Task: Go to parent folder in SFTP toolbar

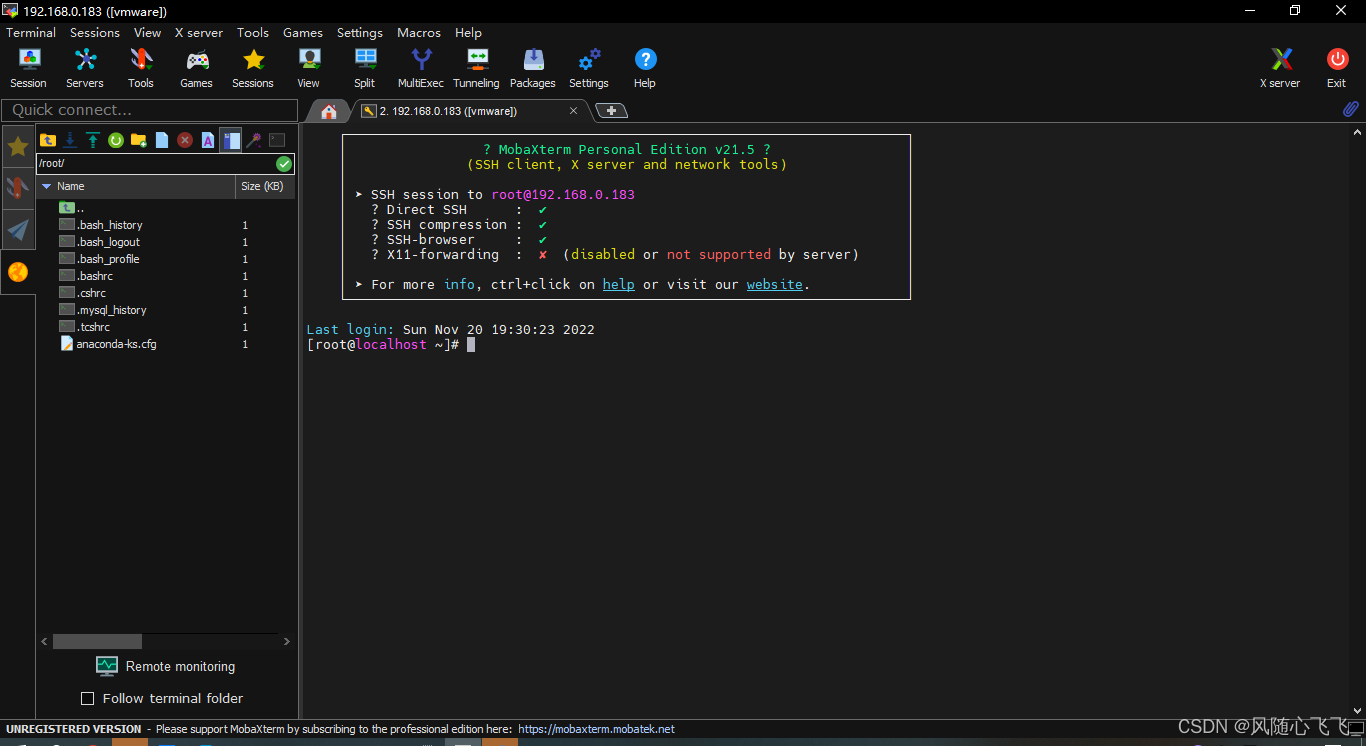Action: pyautogui.click(x=48, y=140)
